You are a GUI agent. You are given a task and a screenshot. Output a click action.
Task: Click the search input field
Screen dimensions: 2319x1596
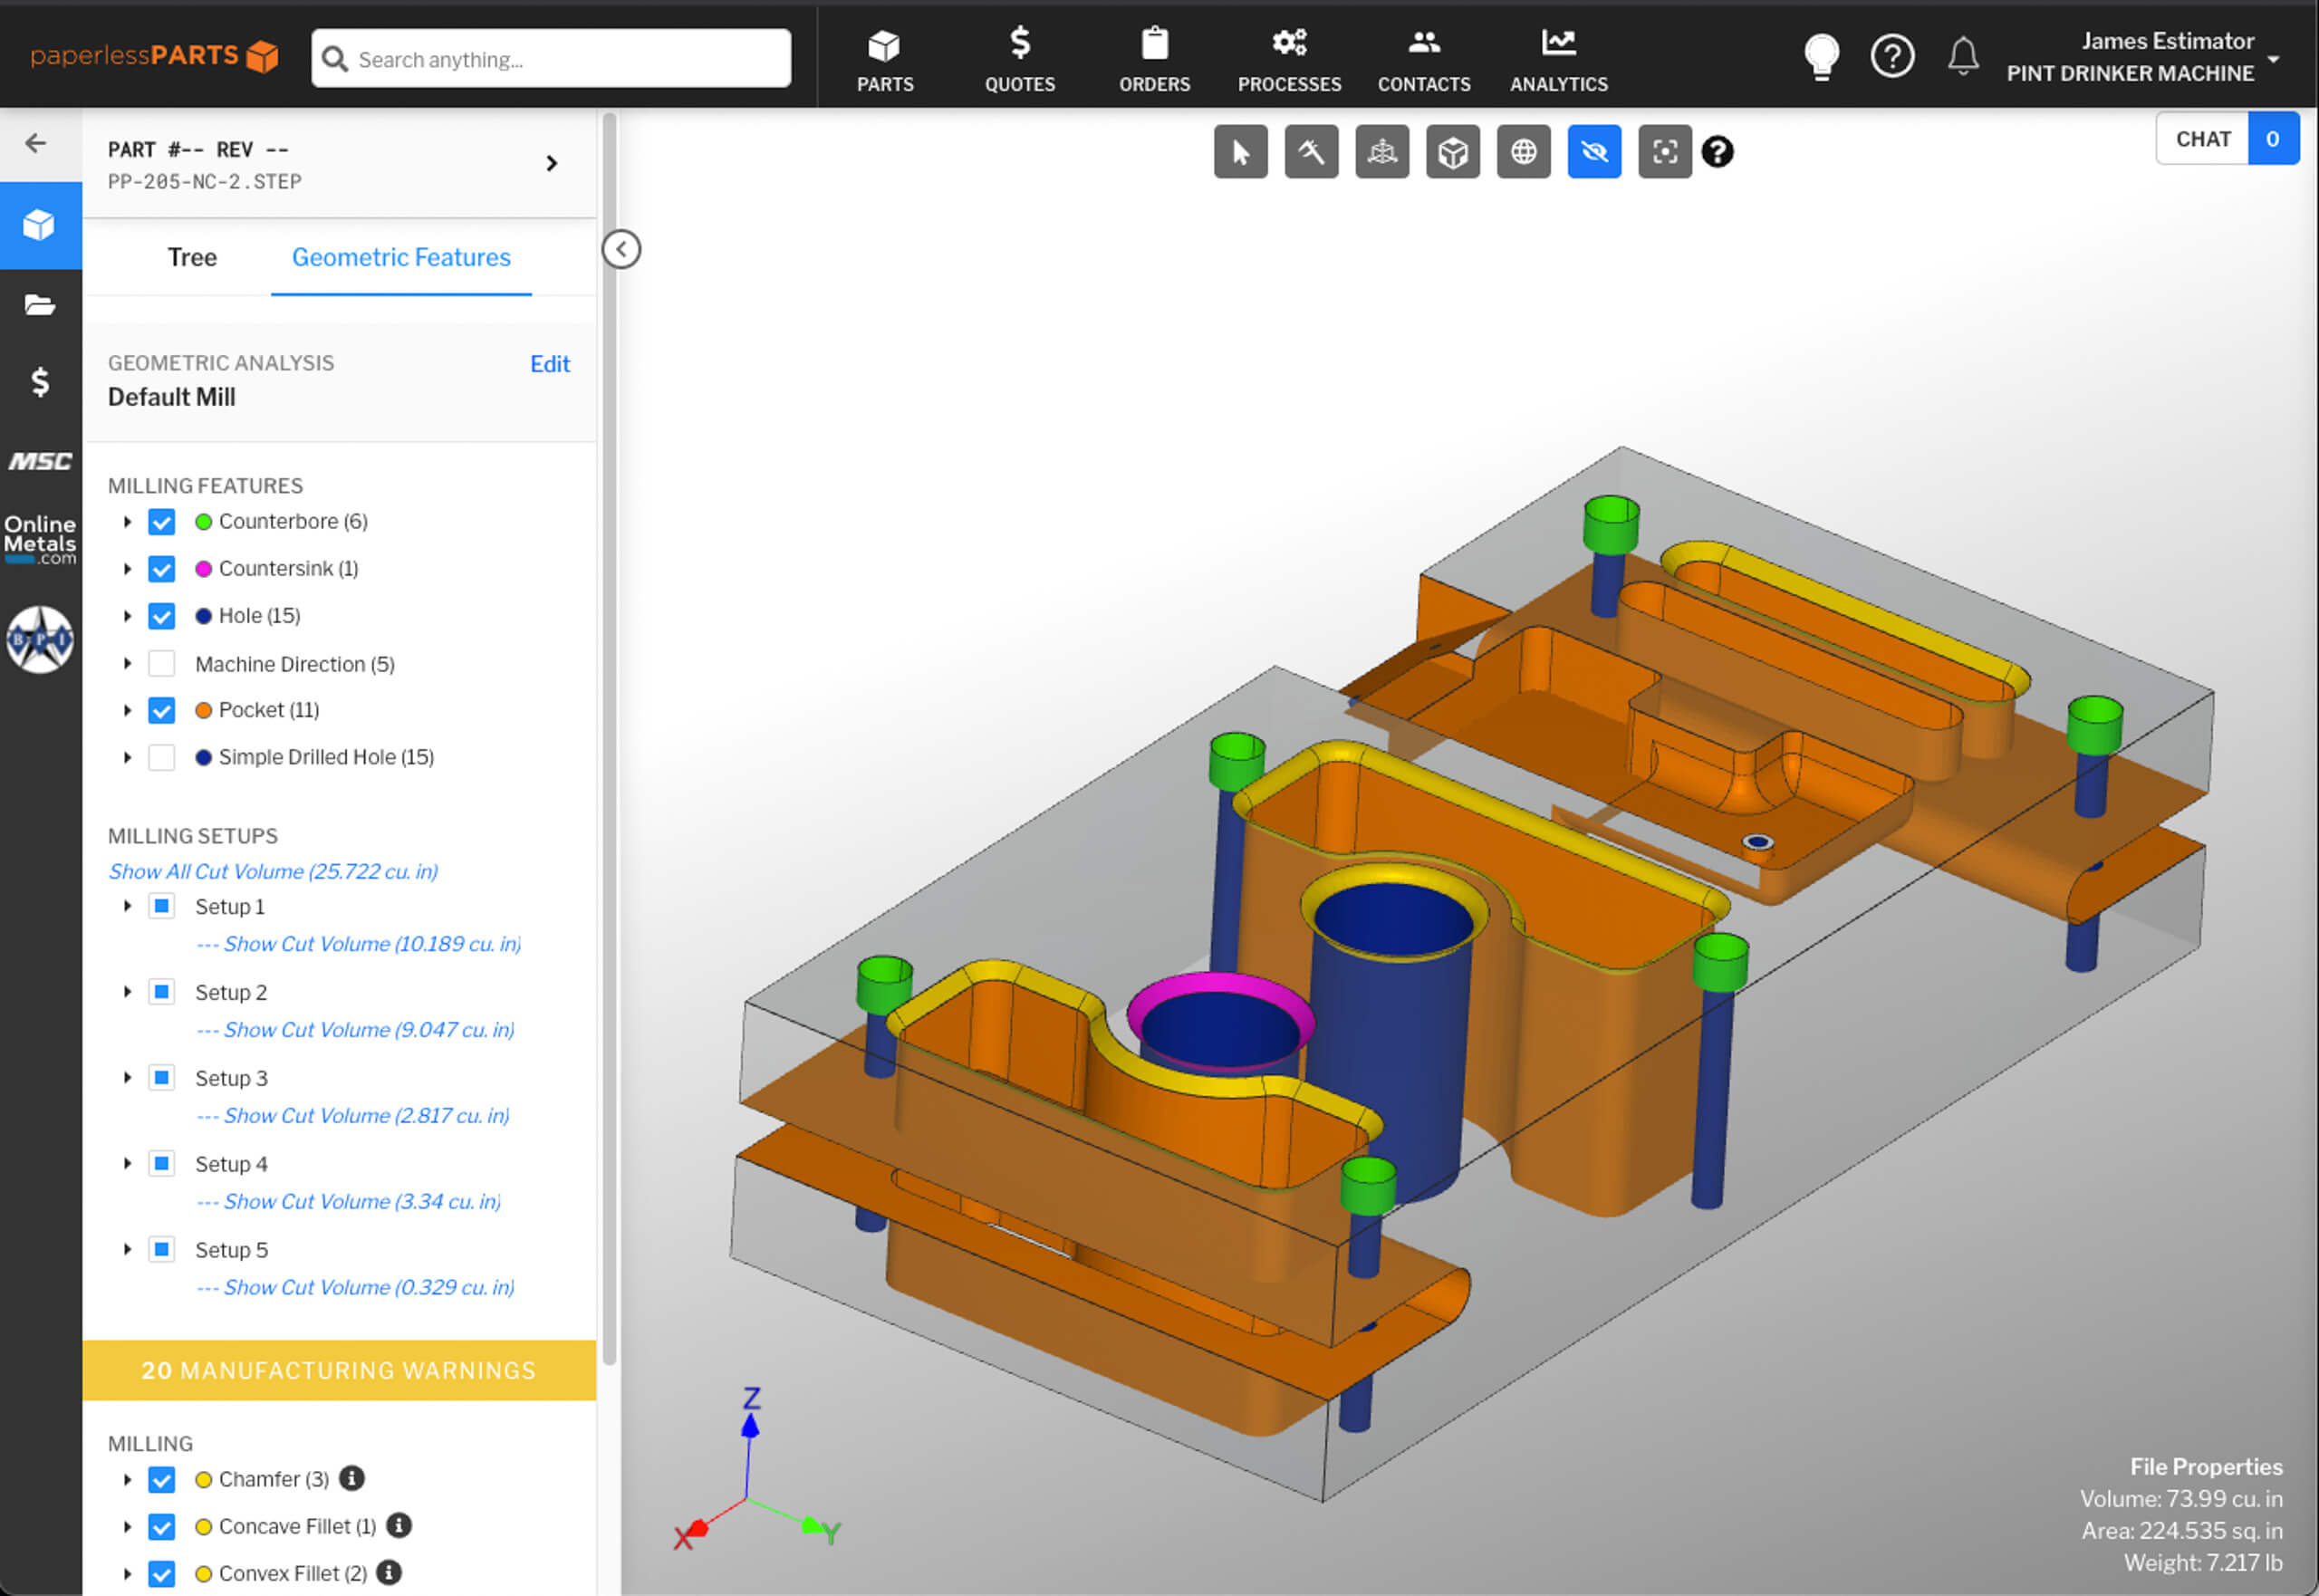coord(550,58)
